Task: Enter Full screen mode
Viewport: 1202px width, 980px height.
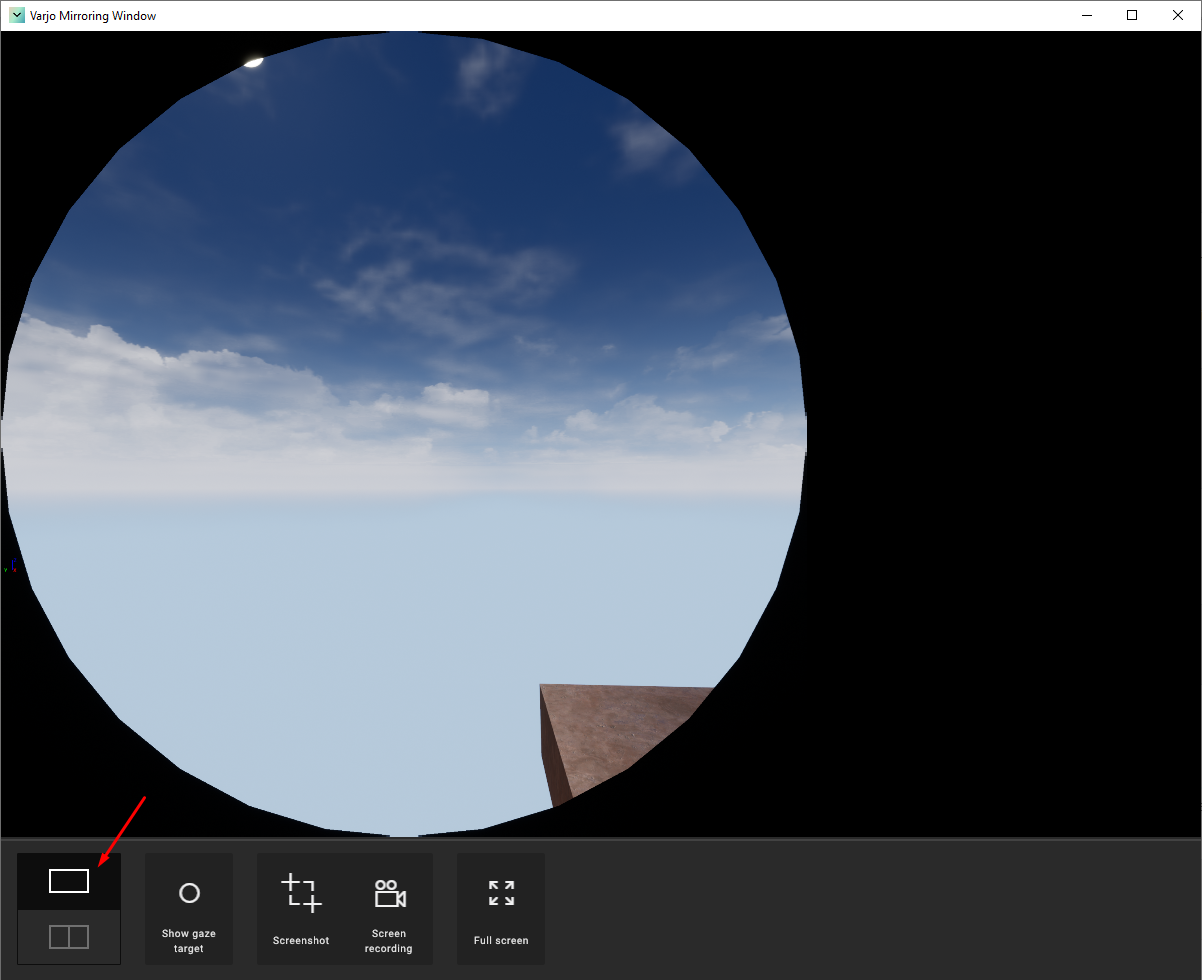Action: (501, 909)
